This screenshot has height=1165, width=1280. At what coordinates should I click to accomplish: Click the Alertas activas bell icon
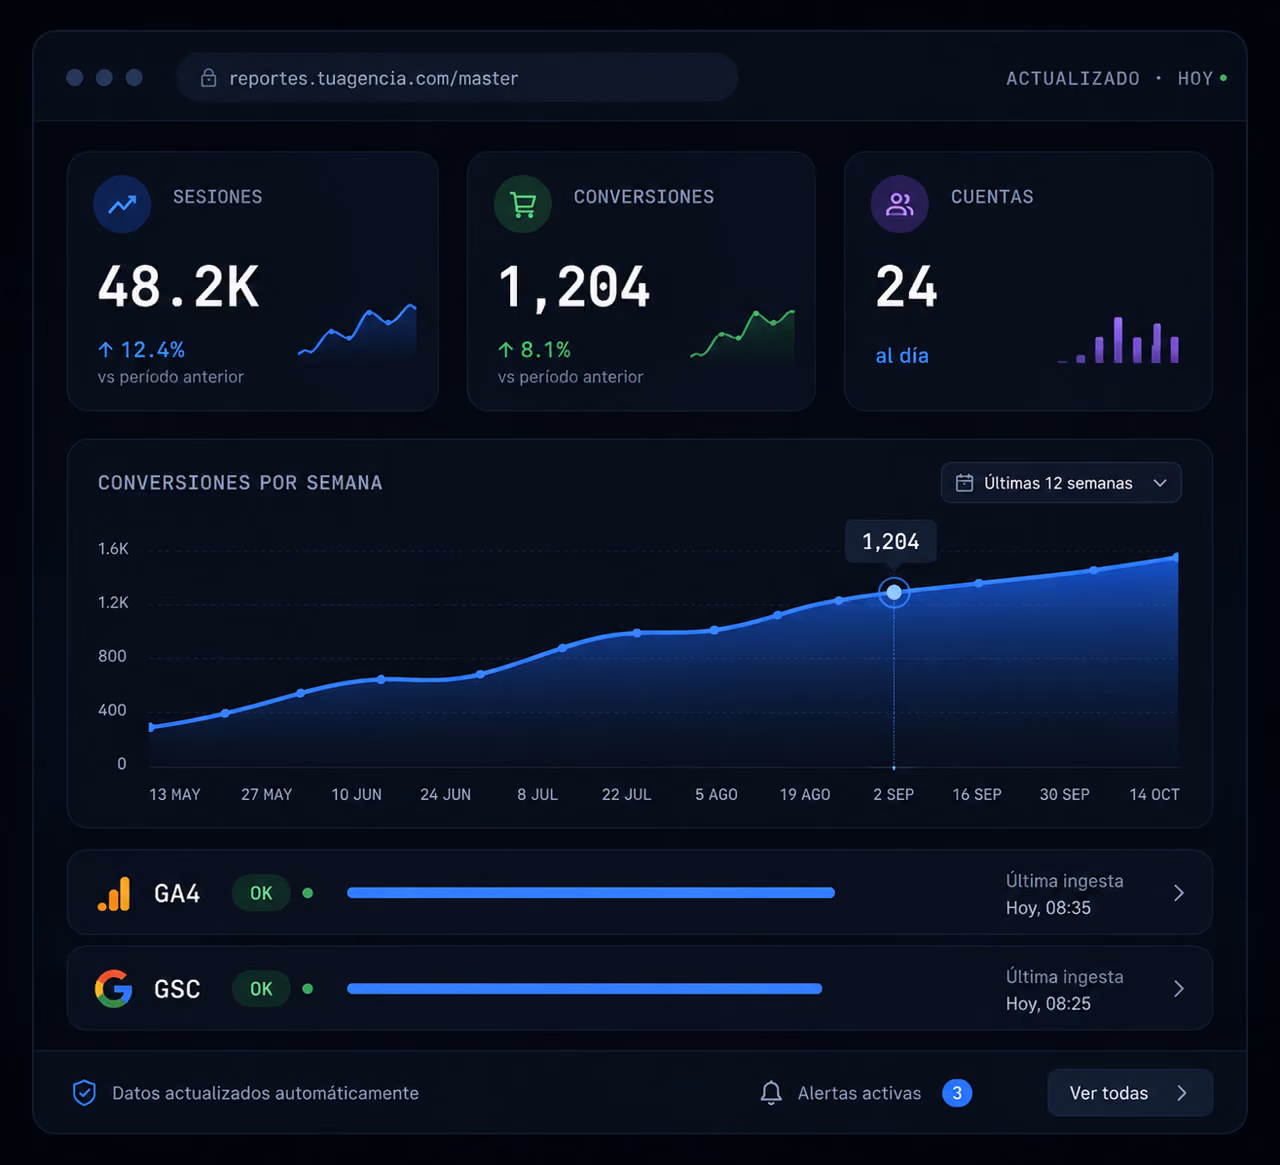[x=771, y=1093]
